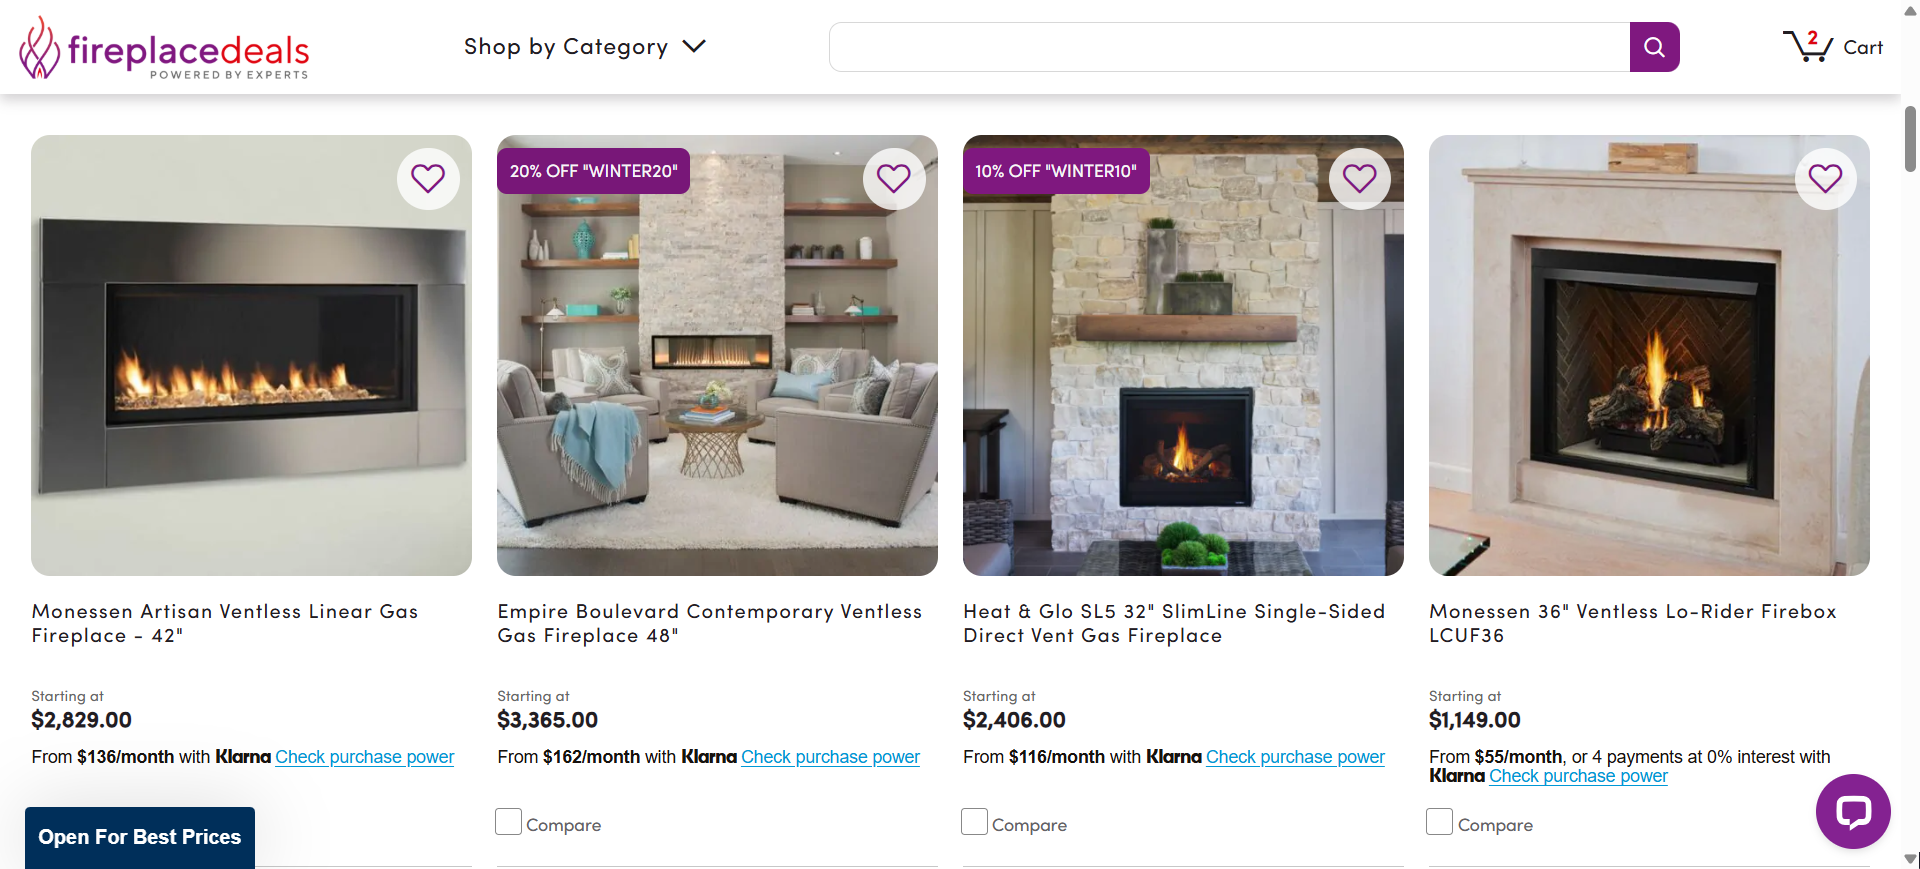Click the Open For Best Prices button
This screenshot has width=1920, height=869.
coord(140,837)
